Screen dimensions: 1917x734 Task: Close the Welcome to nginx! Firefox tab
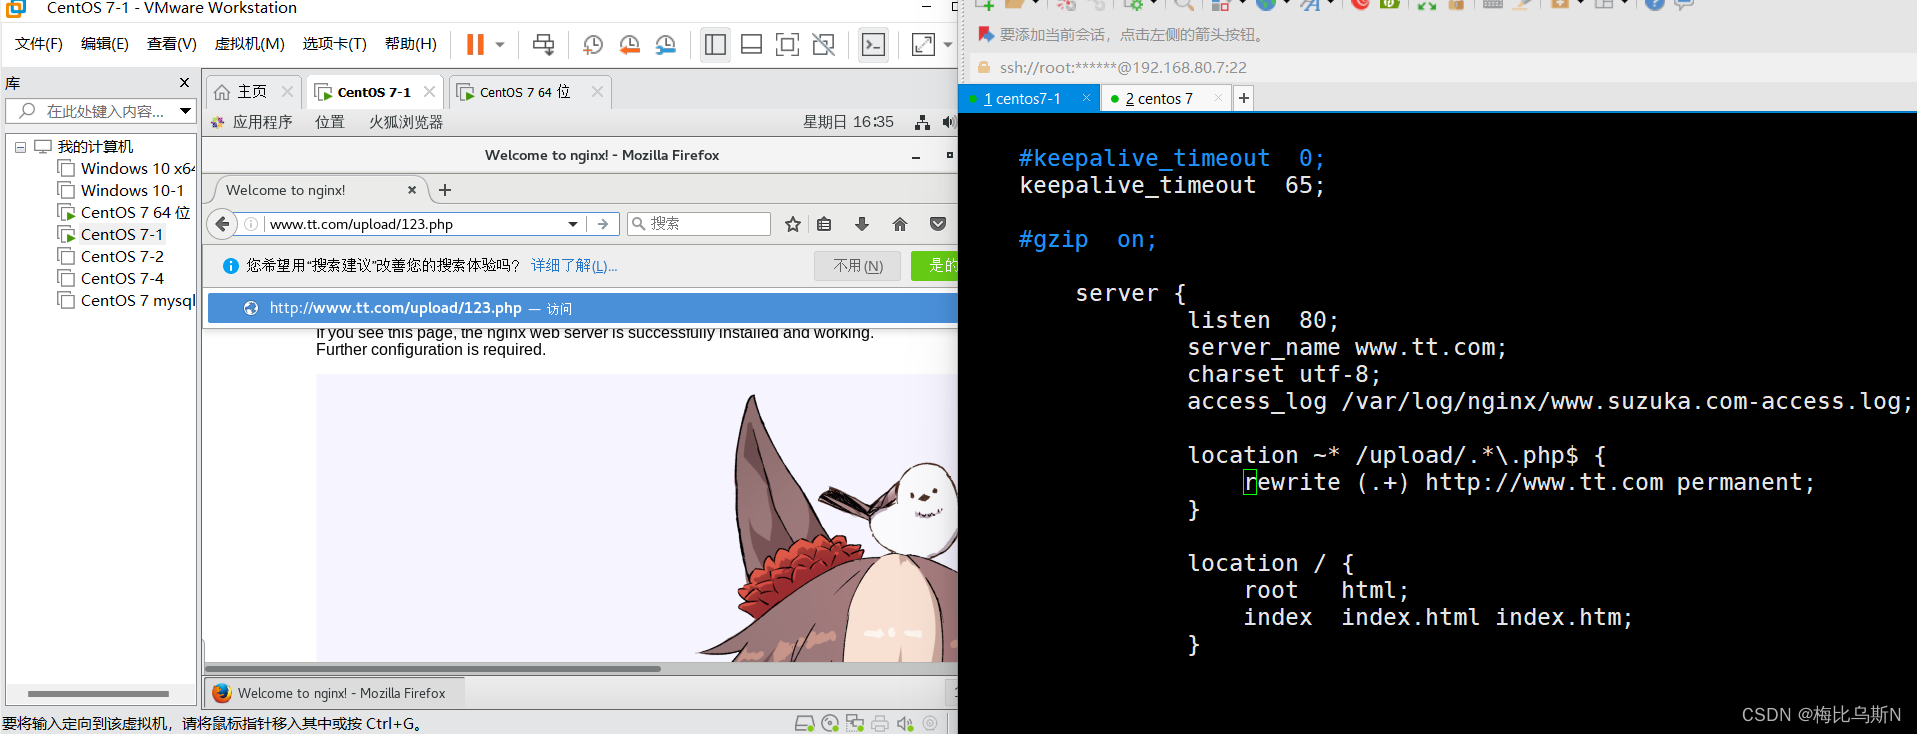[412, 190]
